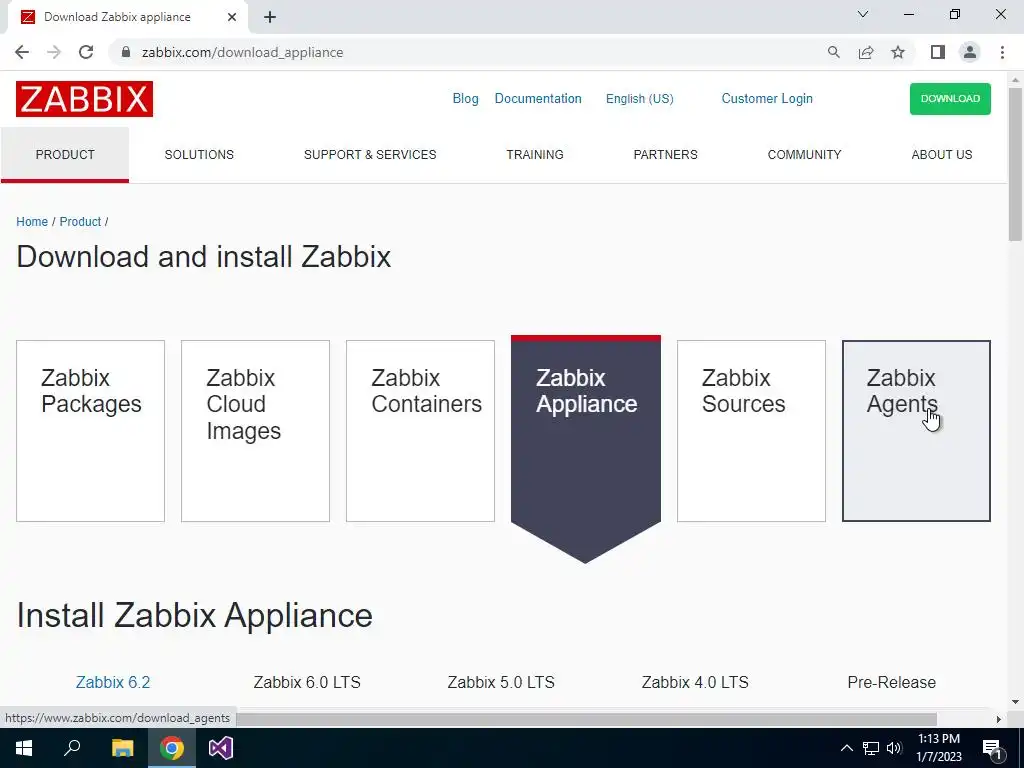Open SUPPORT & SERVICES menu
Screen dimensions: 1024x768
tap(370, 155)
